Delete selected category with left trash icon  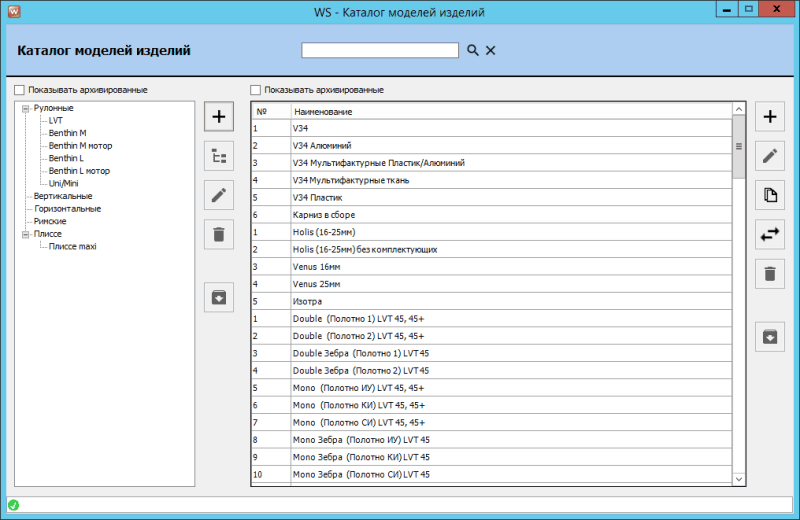[x=219, y=235]
